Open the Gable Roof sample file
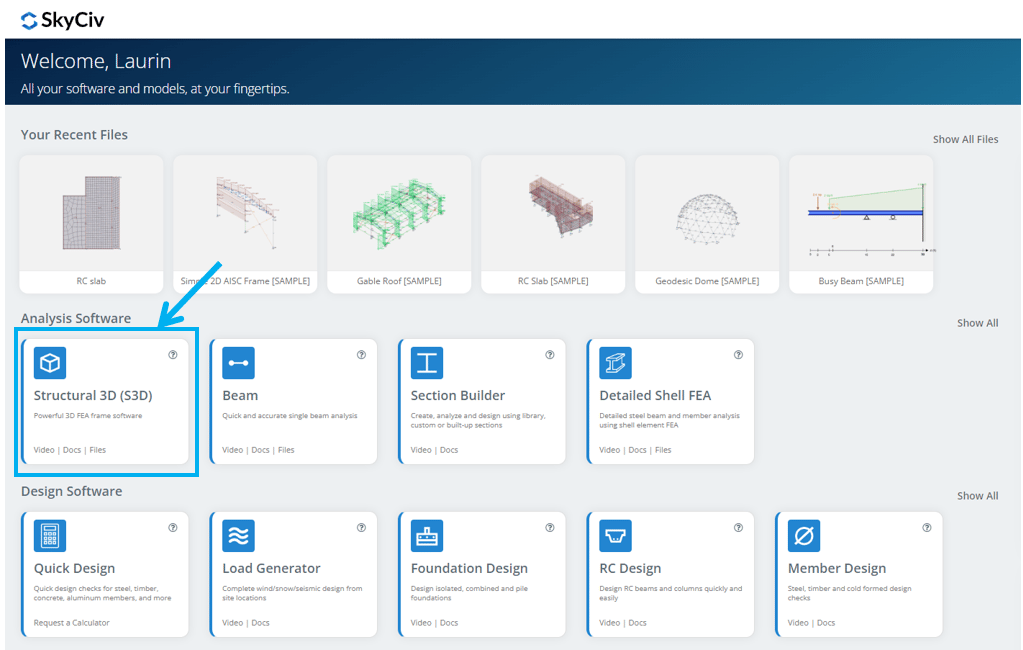This screenshot has height=650, width=1023. [399, 224]
